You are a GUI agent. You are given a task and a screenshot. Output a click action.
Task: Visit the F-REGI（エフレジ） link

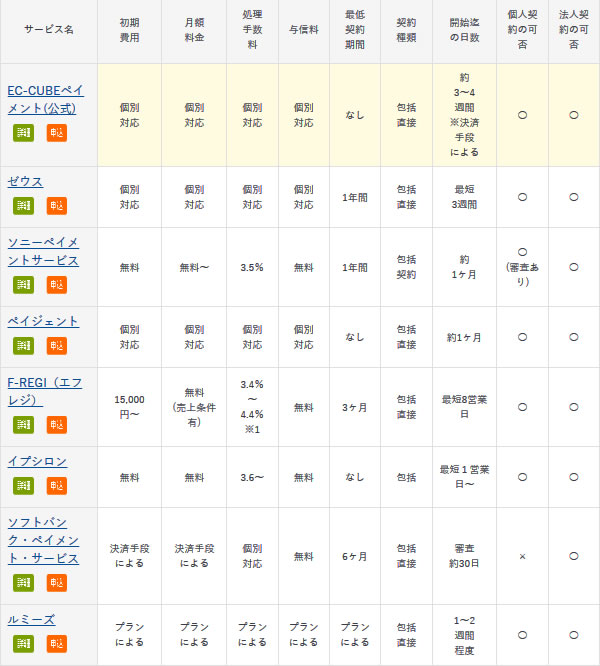click(x=43, y=391)
